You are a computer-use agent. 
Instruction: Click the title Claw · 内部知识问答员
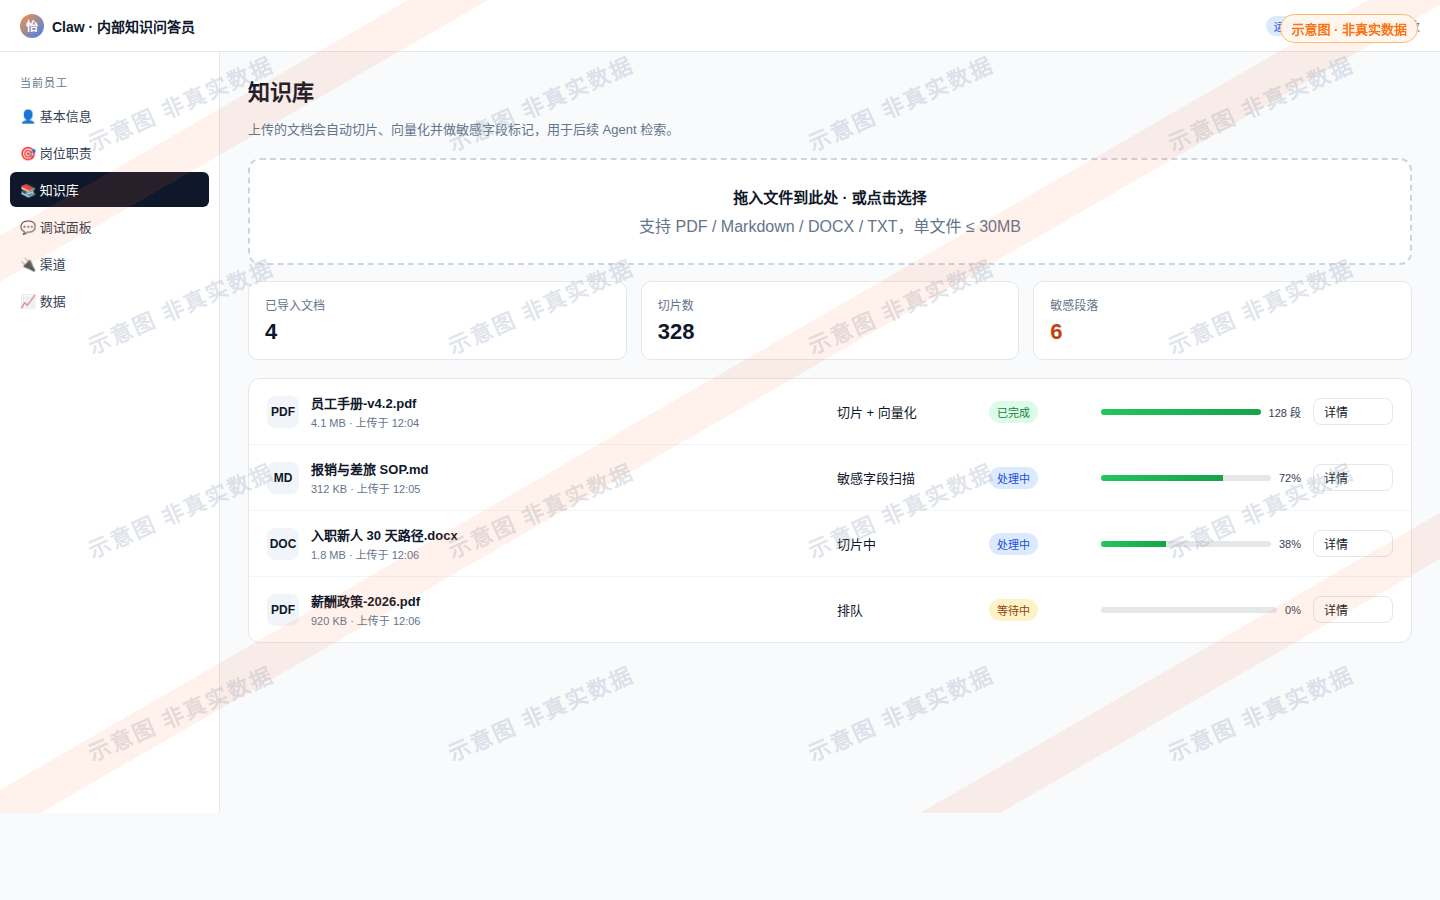tap(123, 27)
